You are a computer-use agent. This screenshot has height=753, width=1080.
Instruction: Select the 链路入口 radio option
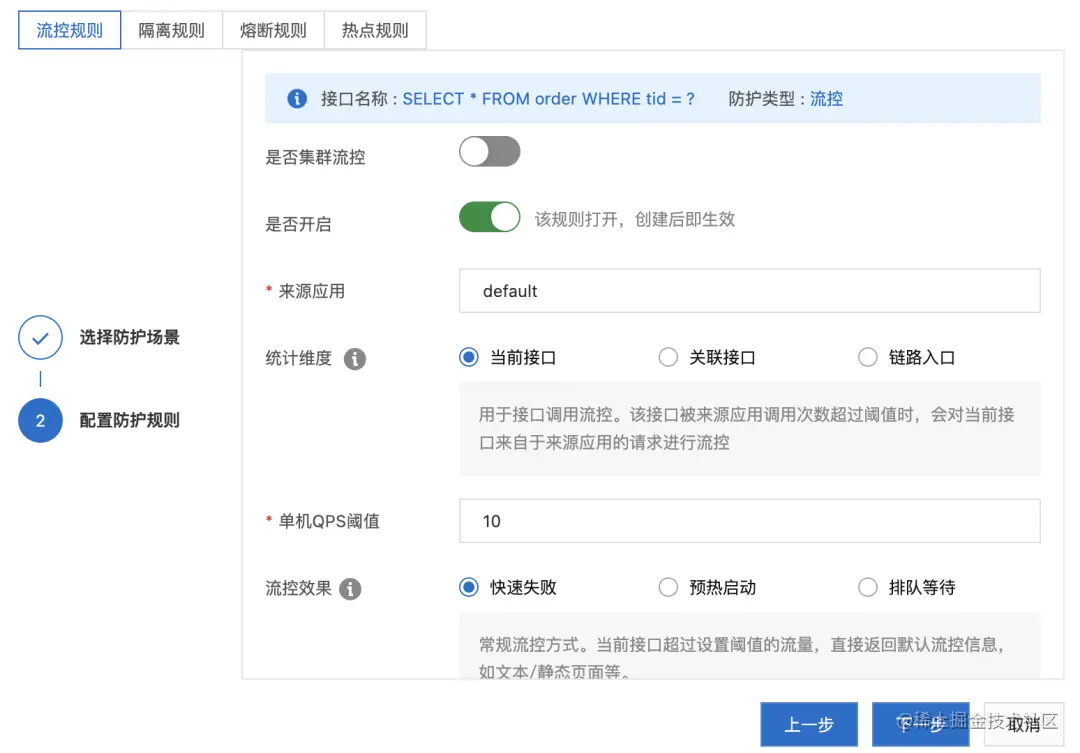[x=868, y=357]
